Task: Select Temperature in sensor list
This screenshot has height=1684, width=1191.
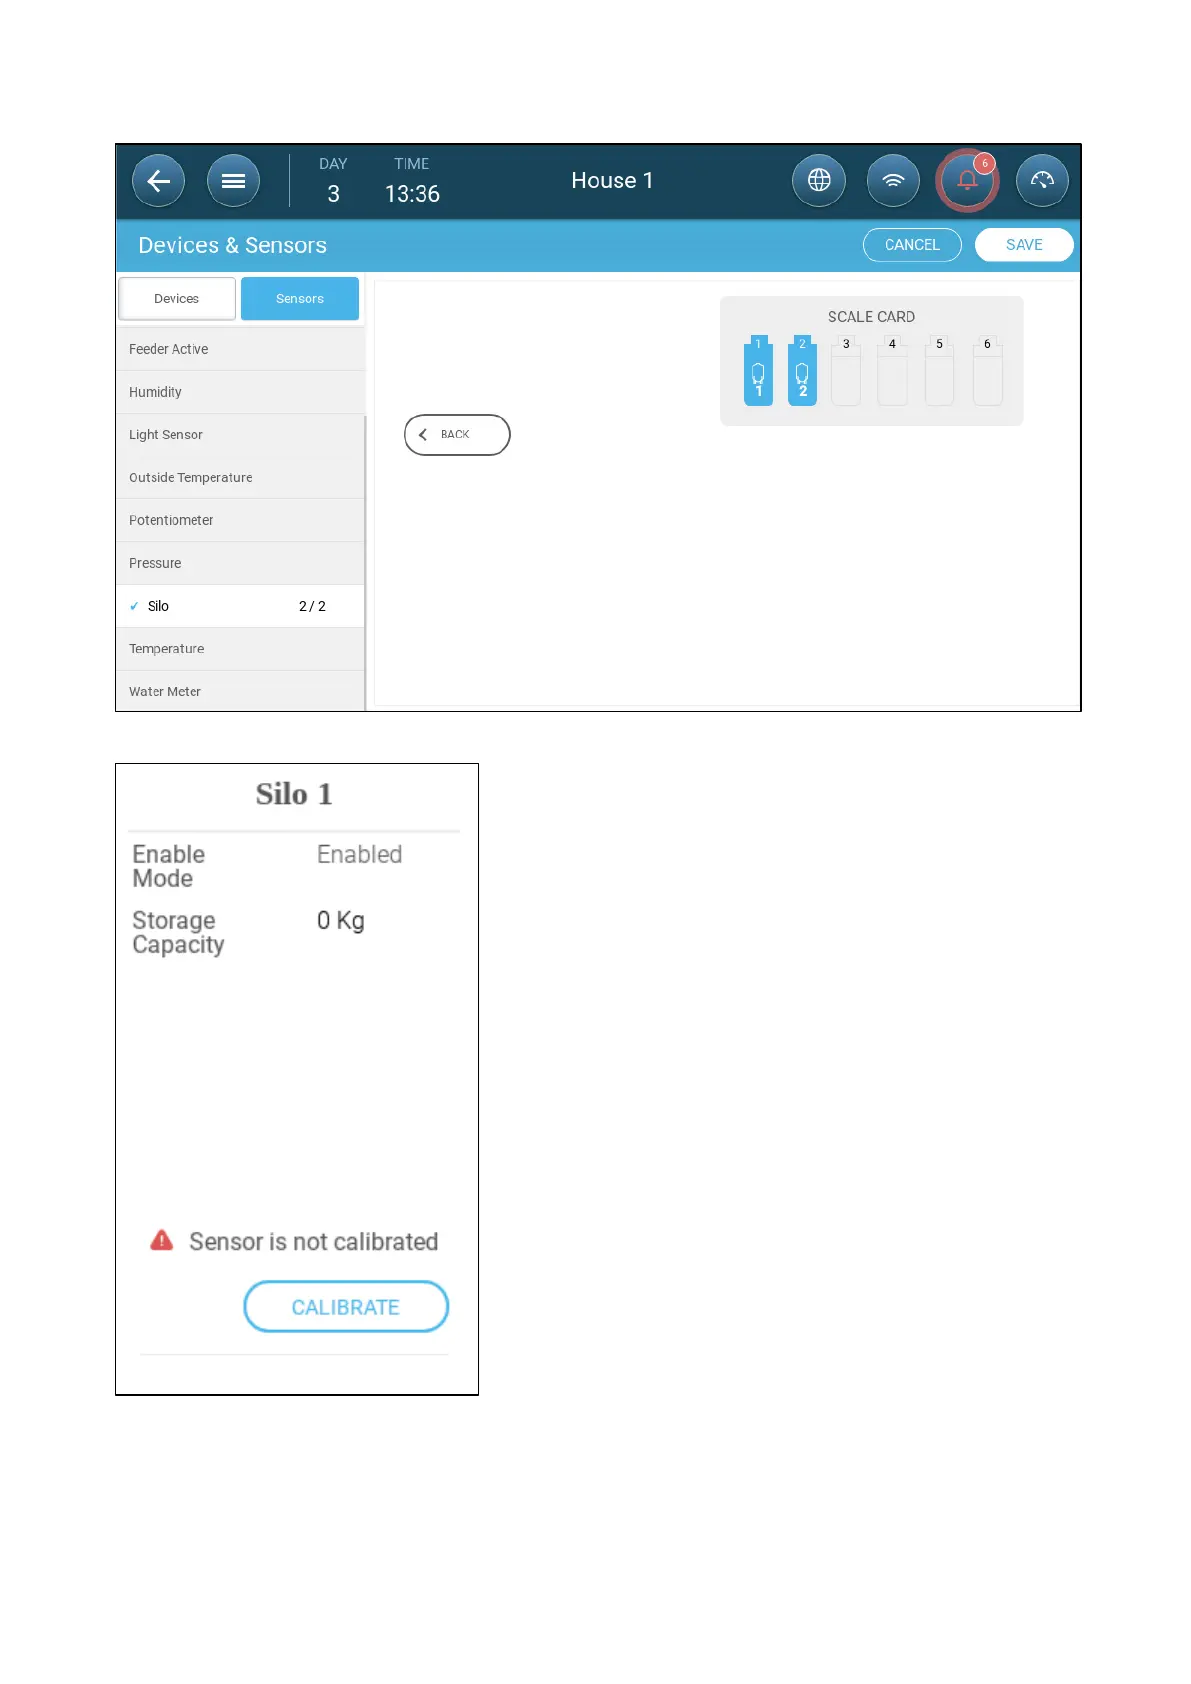Action: coord(240,649)
